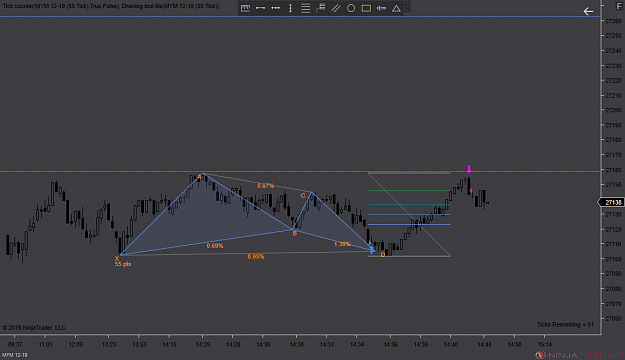Screen dimensions: 625x360
Task: Click the 0.67% ratio label
Action: point(265,186)
